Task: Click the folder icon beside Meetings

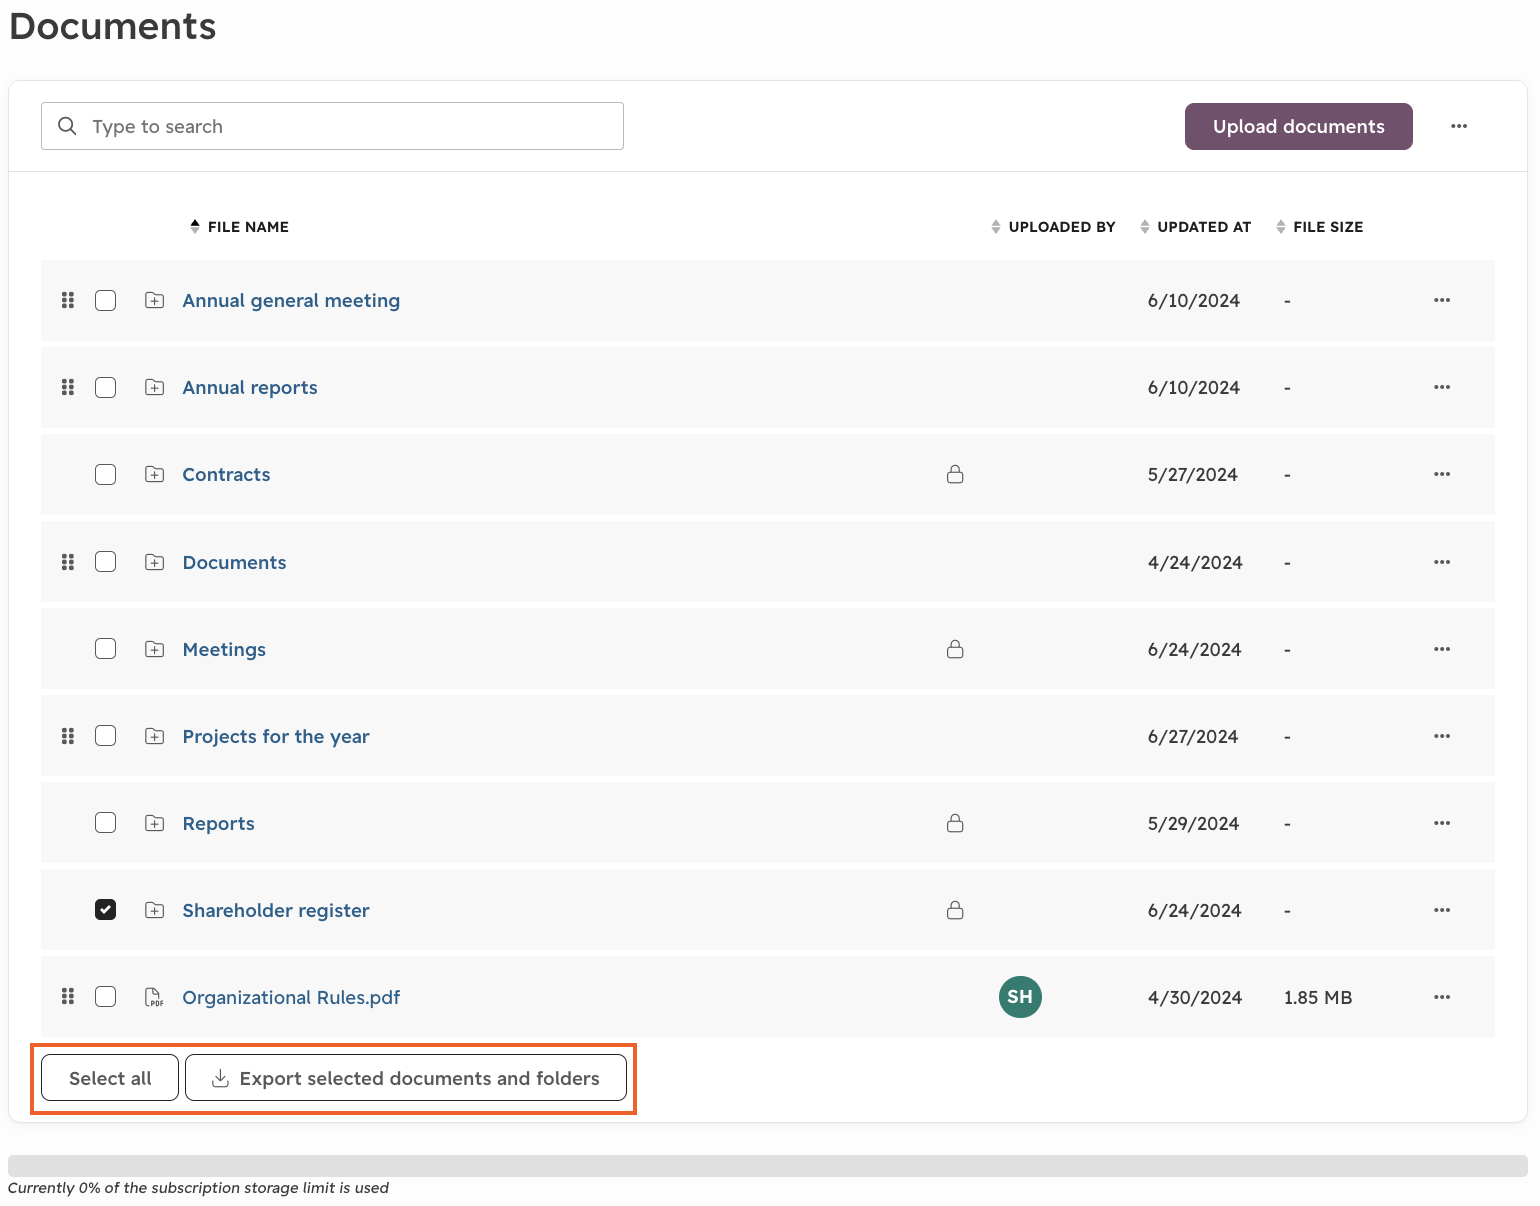Action: point(154,649)
